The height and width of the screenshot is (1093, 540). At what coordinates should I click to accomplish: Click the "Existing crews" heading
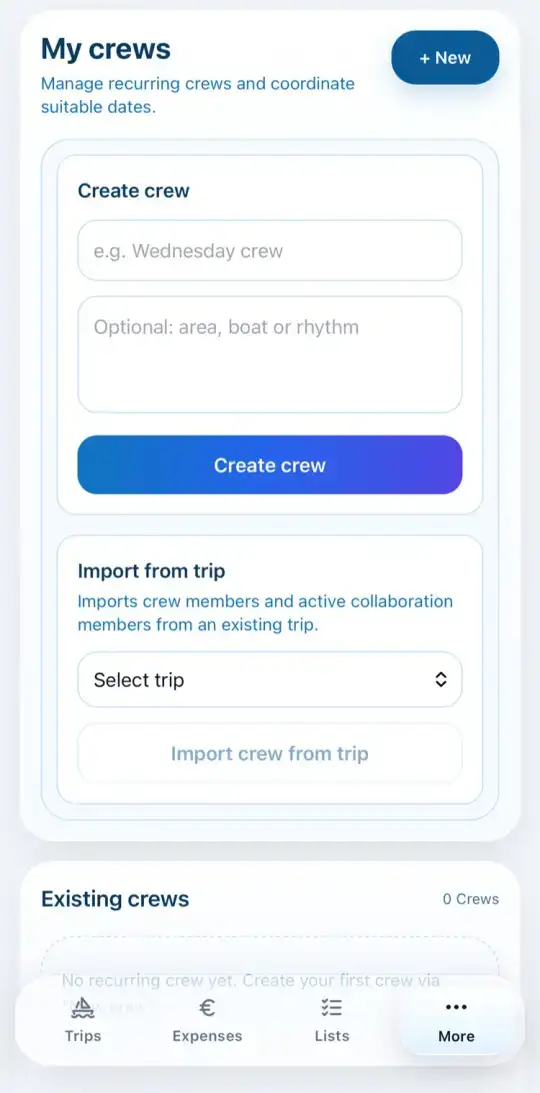[115, 899]
